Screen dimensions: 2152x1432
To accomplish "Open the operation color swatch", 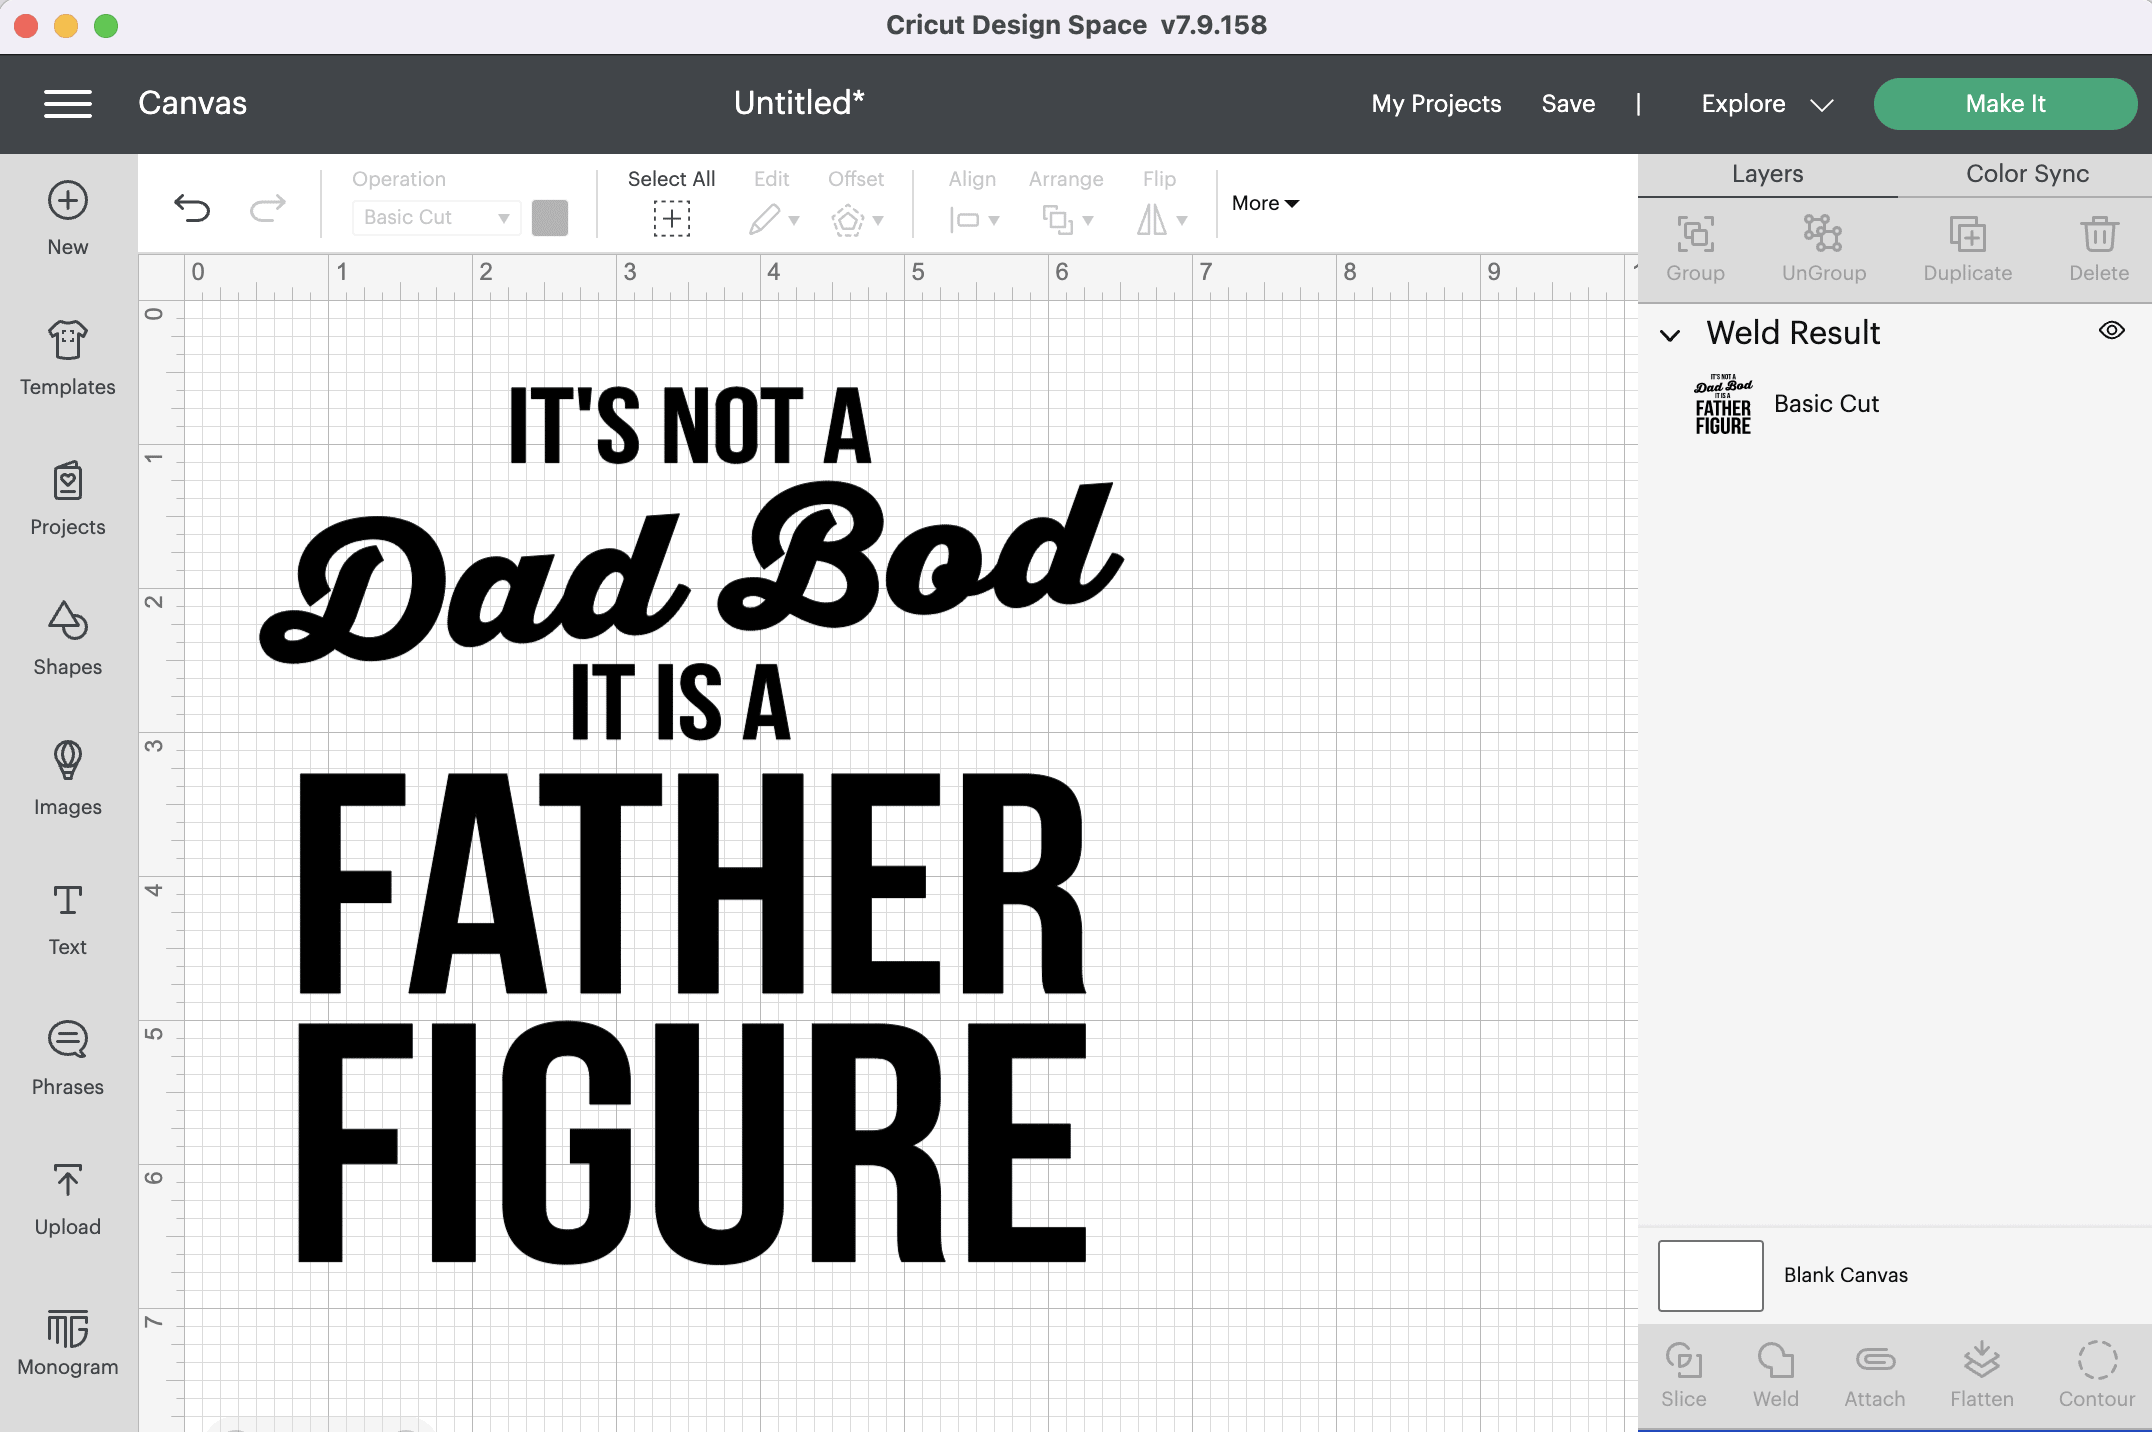I will [x=550, y=217].
